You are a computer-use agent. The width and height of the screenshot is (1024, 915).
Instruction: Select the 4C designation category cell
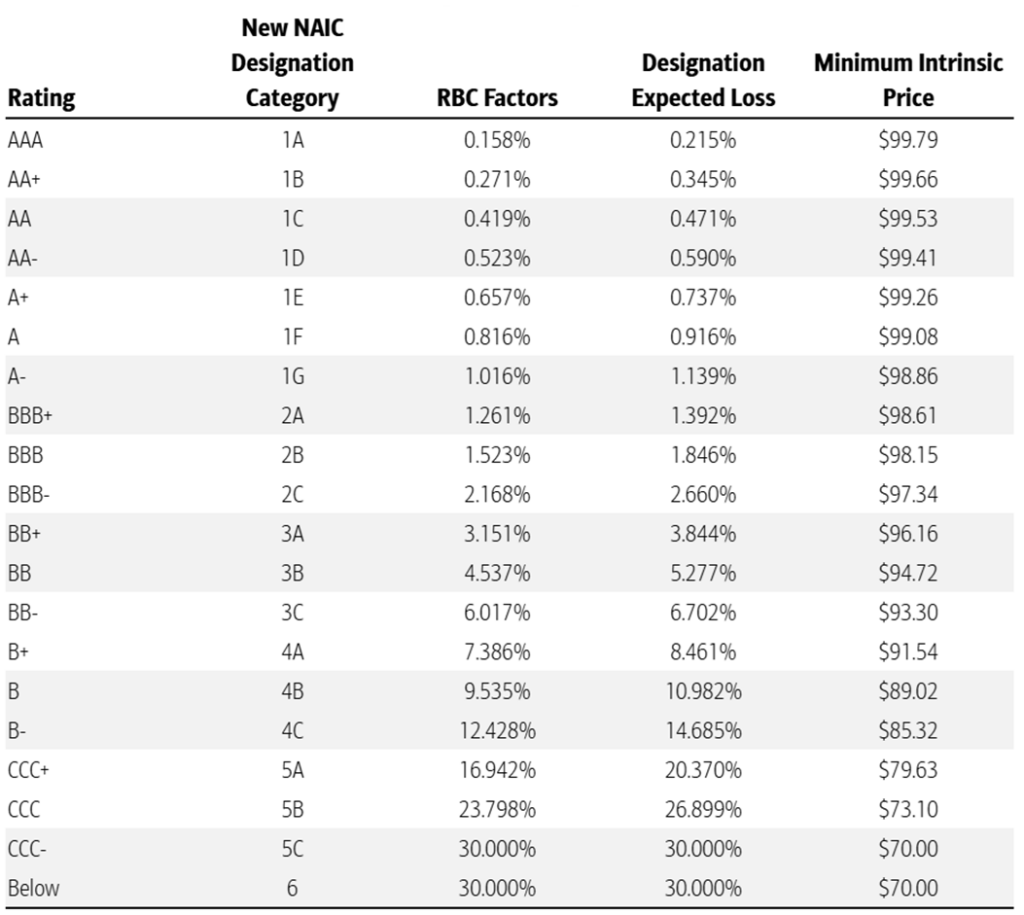pos(292,730)
